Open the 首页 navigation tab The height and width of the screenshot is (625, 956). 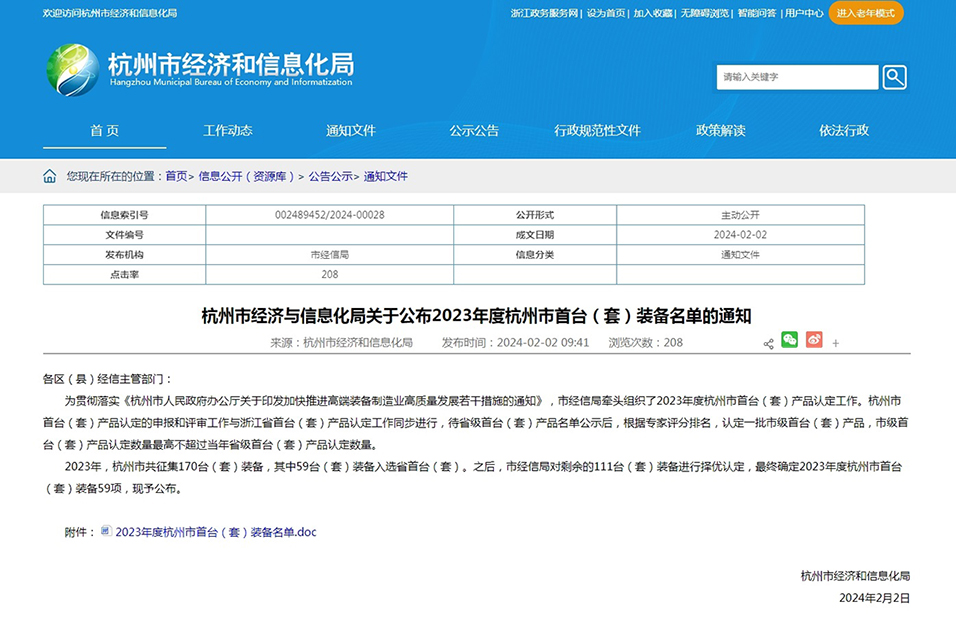tap(104, 131)
